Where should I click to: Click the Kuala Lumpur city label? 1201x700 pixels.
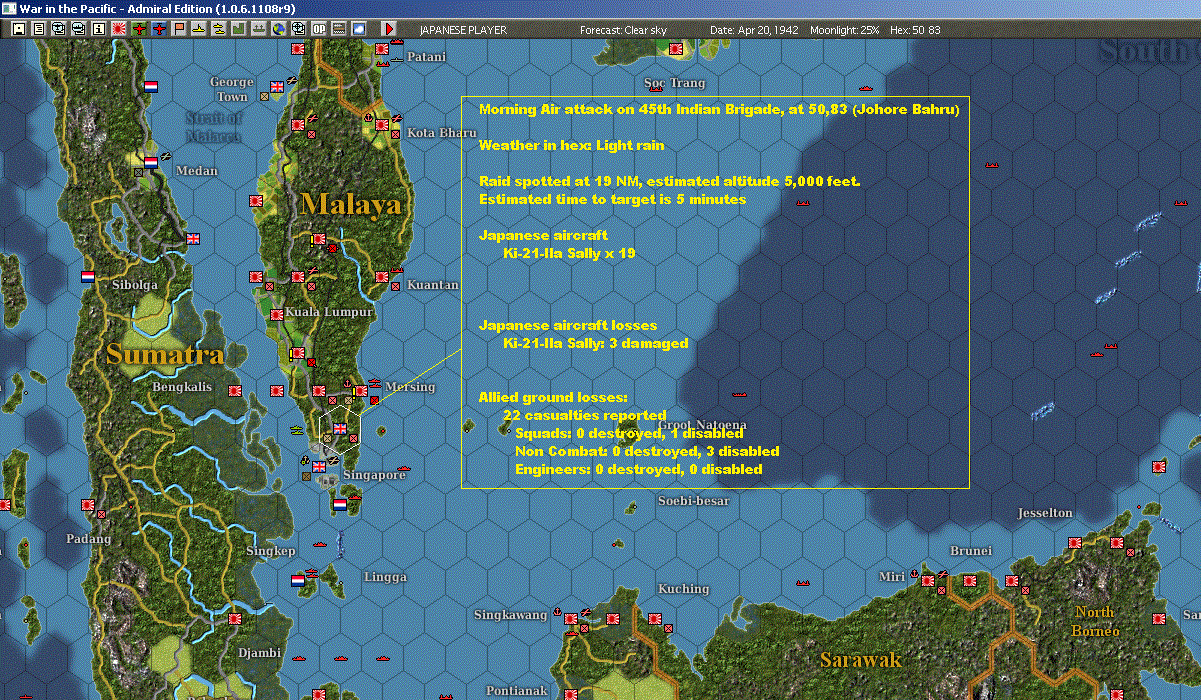[x=329, y=312]
